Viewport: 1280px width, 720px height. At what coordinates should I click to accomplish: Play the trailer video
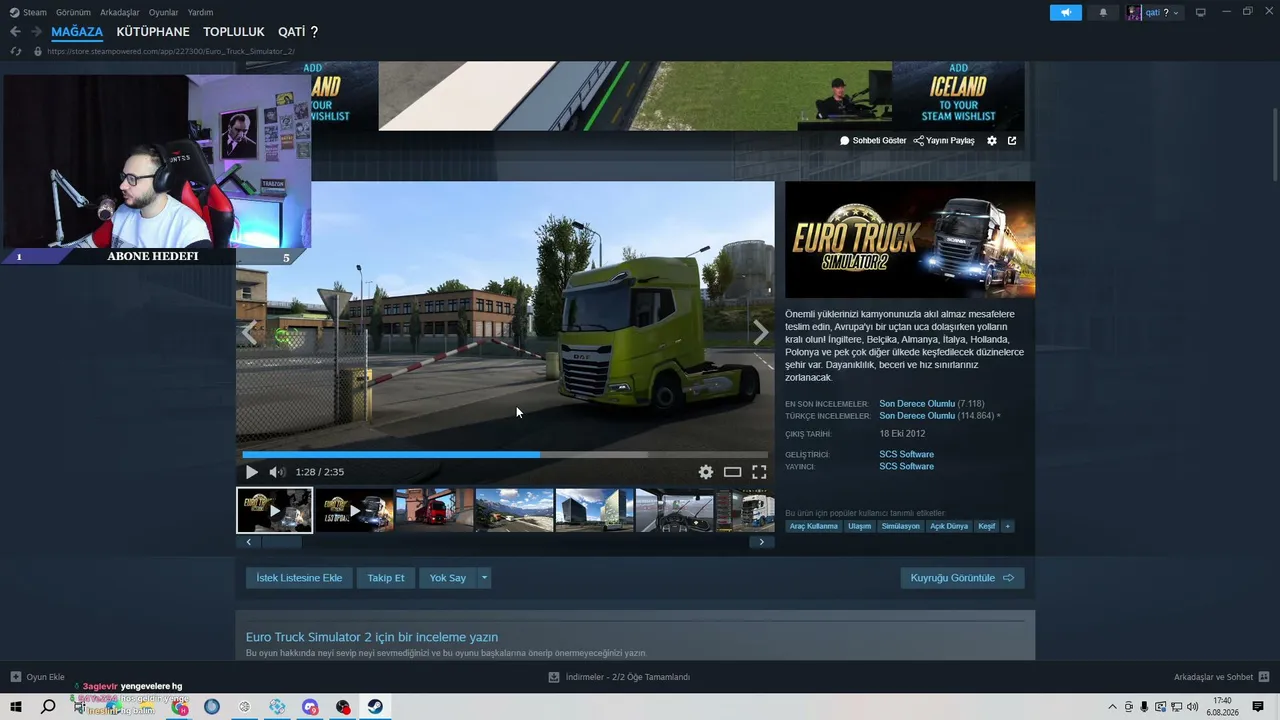[252, 472]
